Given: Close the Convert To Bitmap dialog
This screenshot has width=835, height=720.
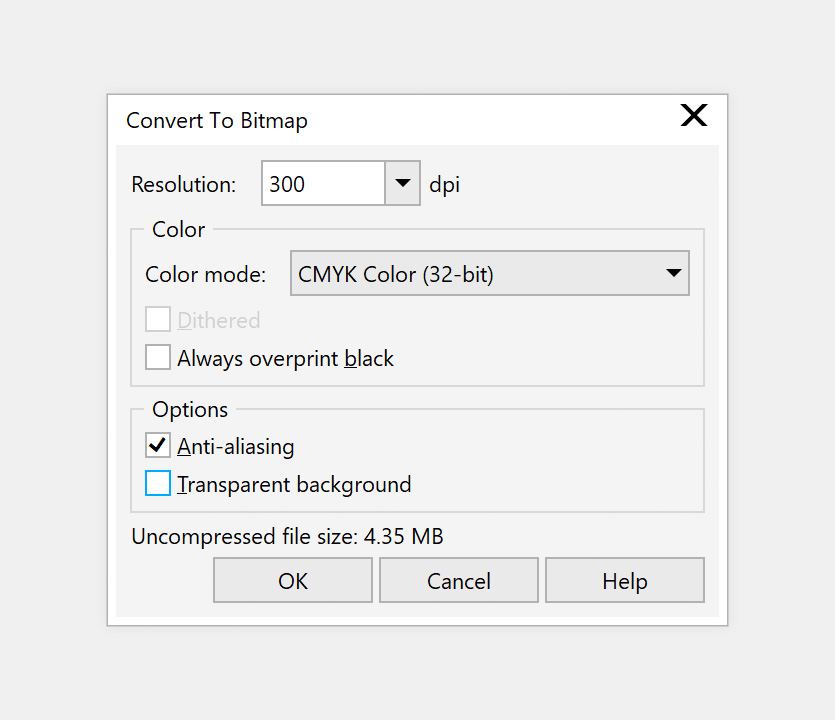Looking at the screenshot, I should click(693, 116).
